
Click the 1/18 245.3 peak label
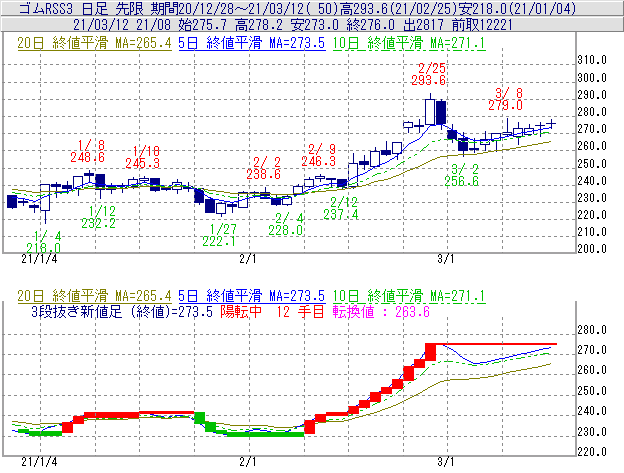[143, 157]
